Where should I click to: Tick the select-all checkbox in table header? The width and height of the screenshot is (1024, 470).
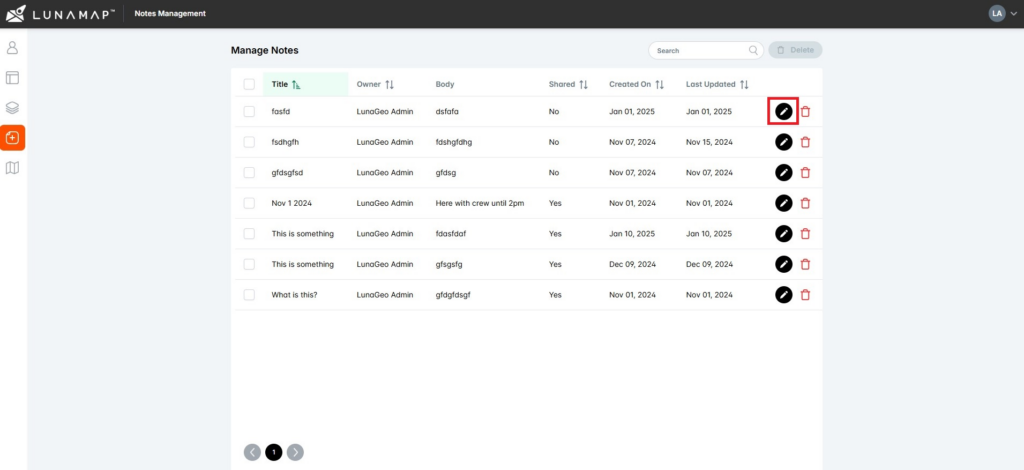point(249,84)
